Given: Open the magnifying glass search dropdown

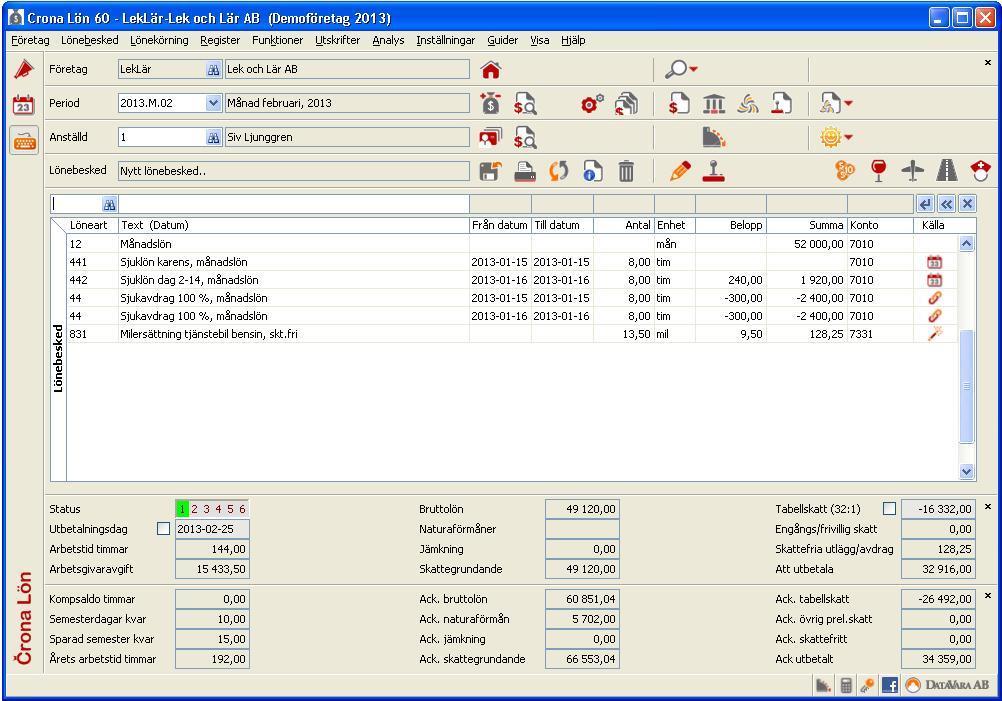Looking at the screenshot, I should pyautogui.click(x=681, y=69).
